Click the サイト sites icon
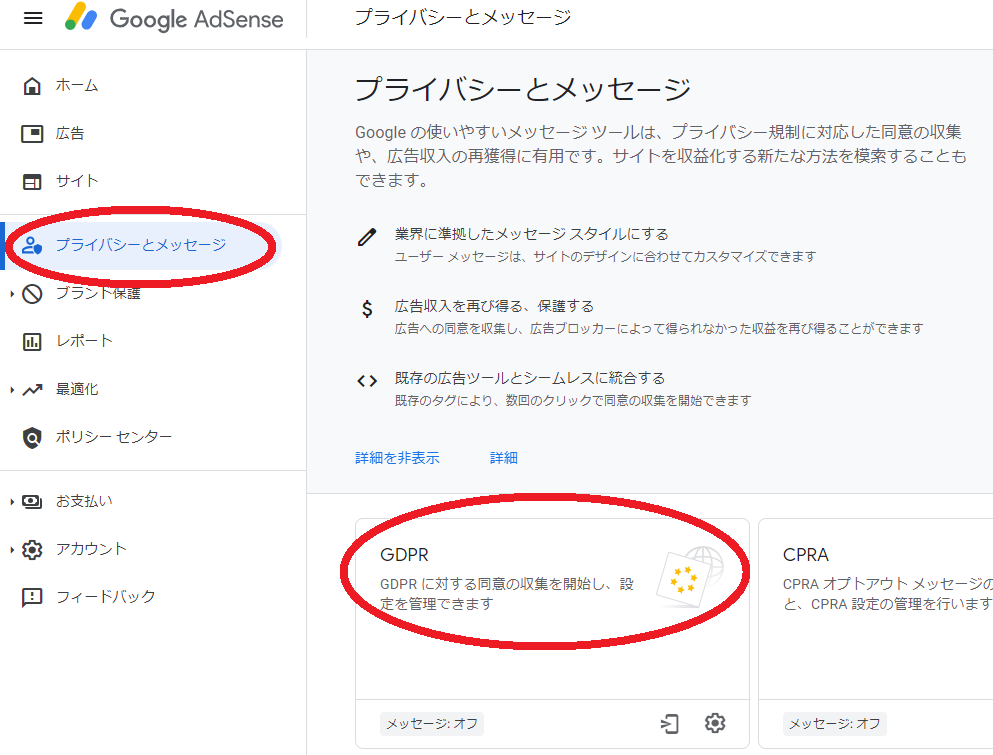This screenshot has height=755, width=993. [x=32, y=181]
